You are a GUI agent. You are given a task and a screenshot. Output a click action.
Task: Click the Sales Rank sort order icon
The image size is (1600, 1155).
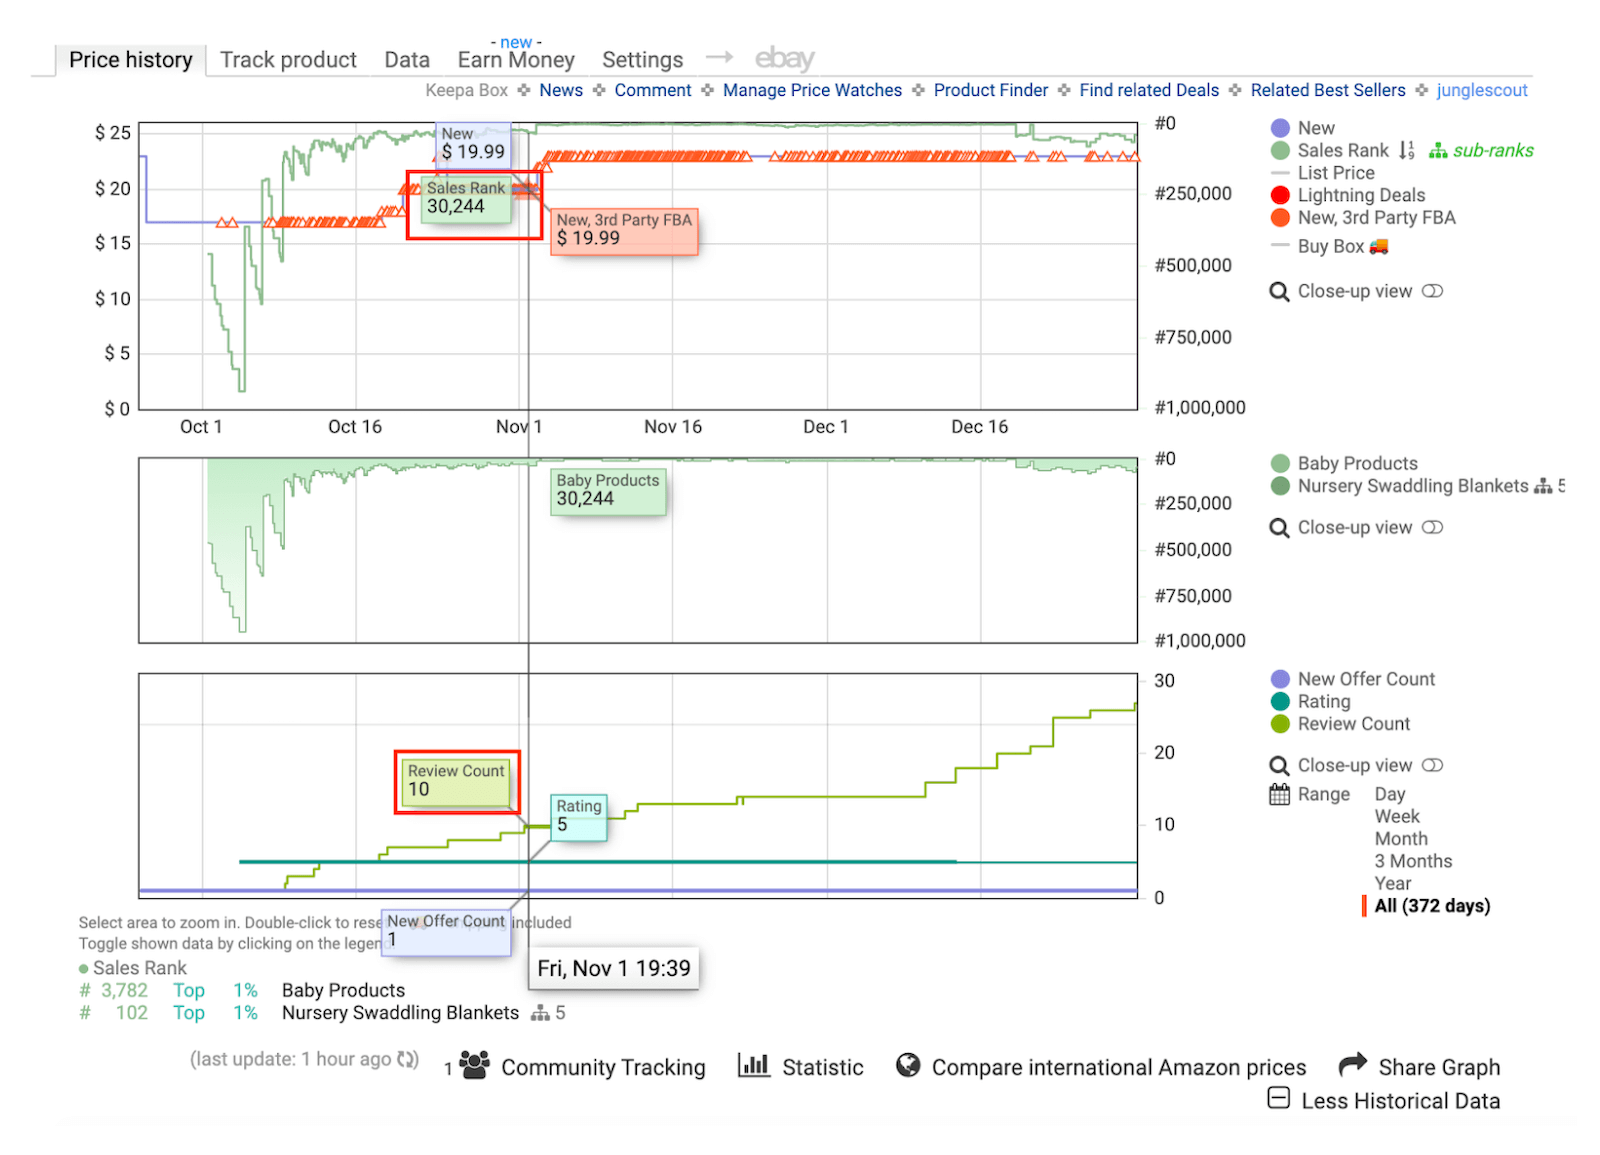tap(1406, 151)
